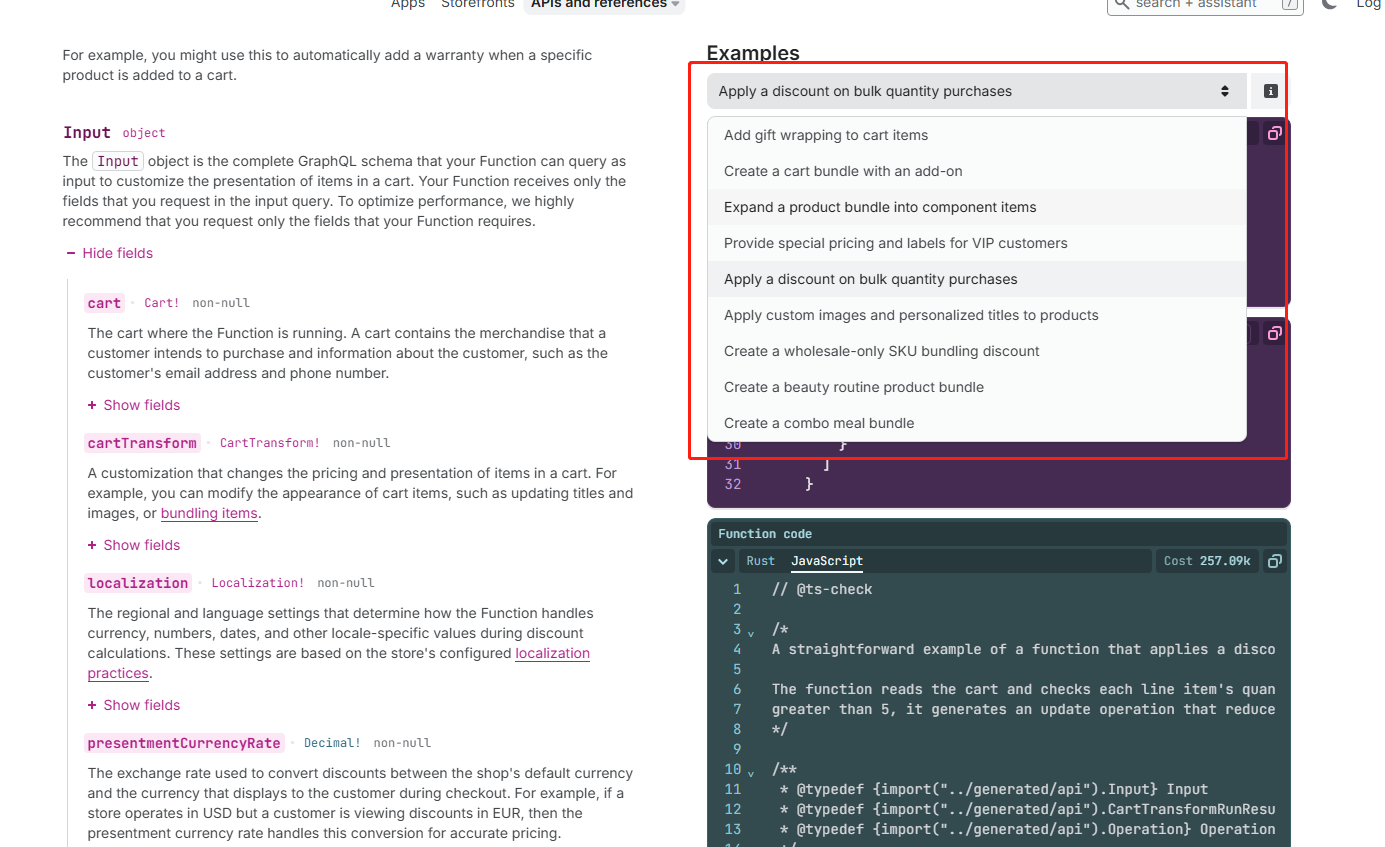
Task: Open the APIs and references menu
Action: (604, 4)
